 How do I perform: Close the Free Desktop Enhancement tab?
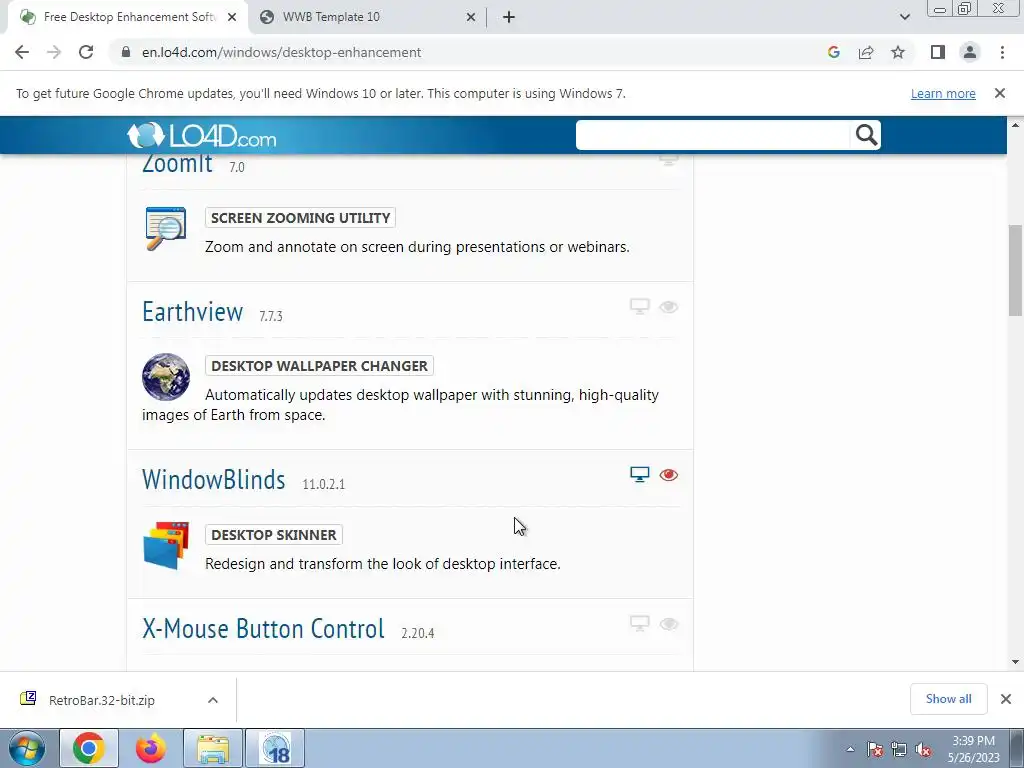[232, 17]
